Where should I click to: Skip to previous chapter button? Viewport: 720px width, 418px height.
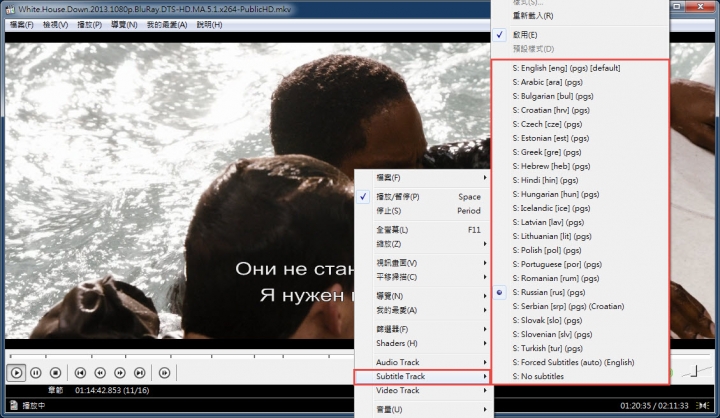point(80,373)
